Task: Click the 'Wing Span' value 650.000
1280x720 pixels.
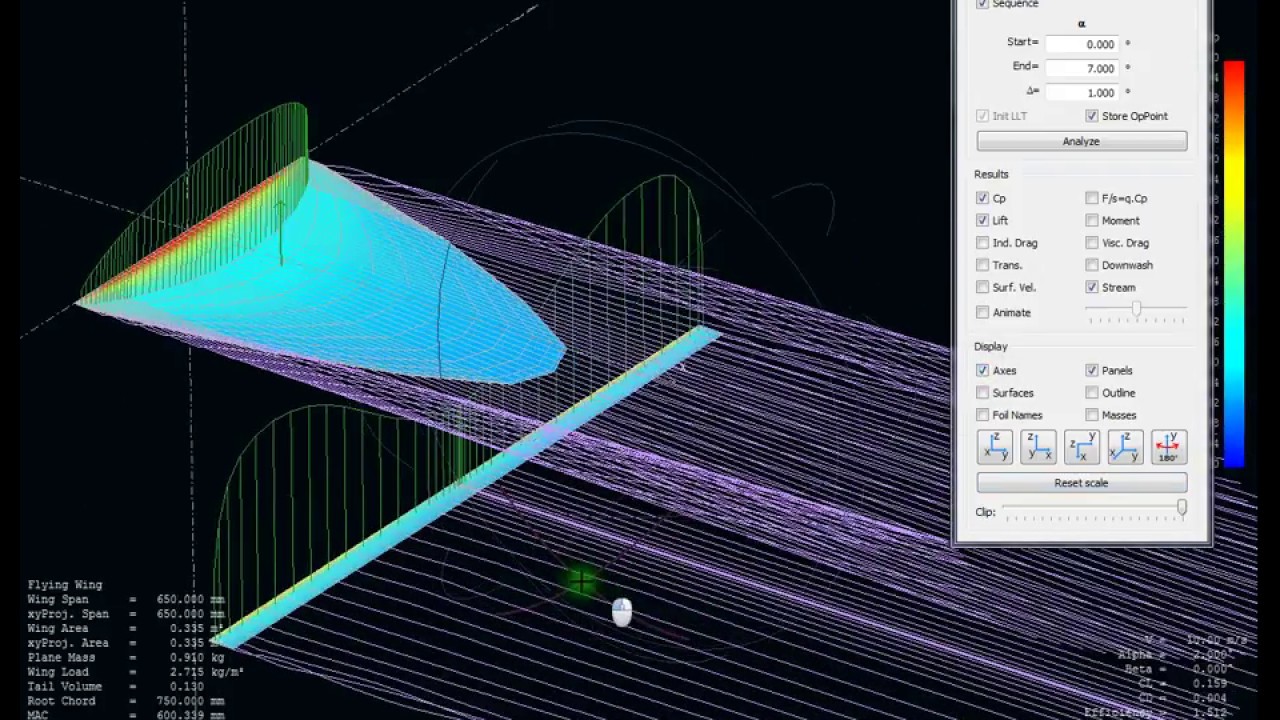Action: point(180,599)
